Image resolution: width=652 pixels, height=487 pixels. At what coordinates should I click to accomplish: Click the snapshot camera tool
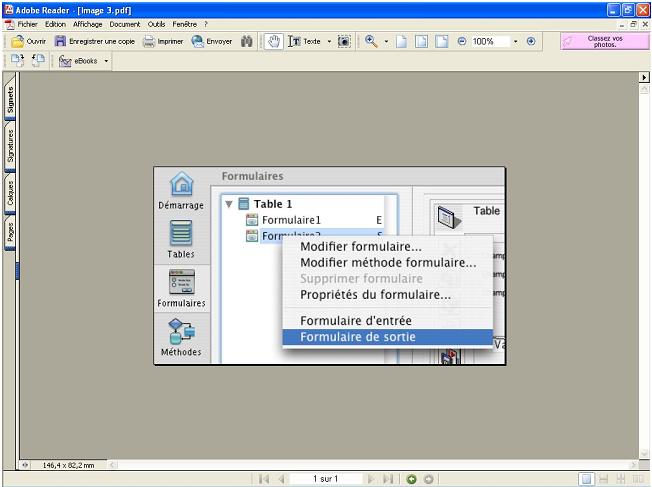[344, 42]
